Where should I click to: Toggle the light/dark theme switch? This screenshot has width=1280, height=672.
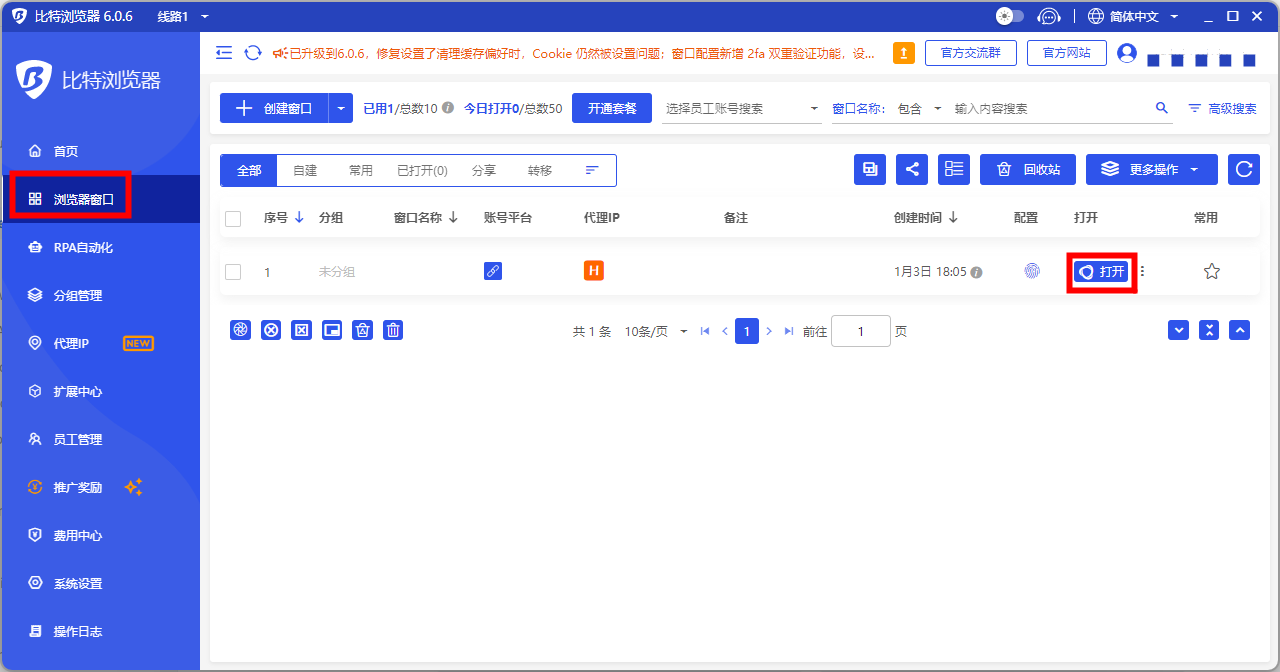1010,16
